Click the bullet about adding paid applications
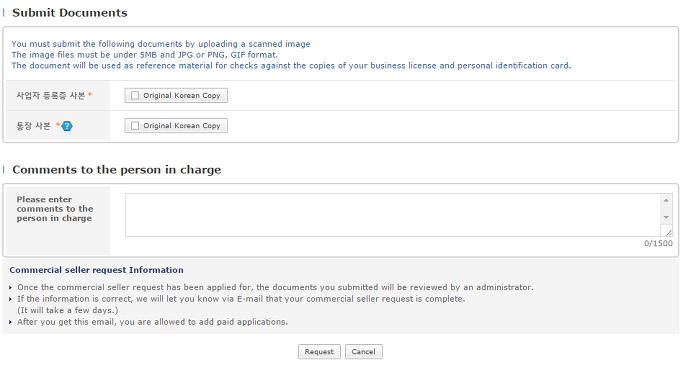The width and height of the screenshot is (683, 365). point(152,322)
